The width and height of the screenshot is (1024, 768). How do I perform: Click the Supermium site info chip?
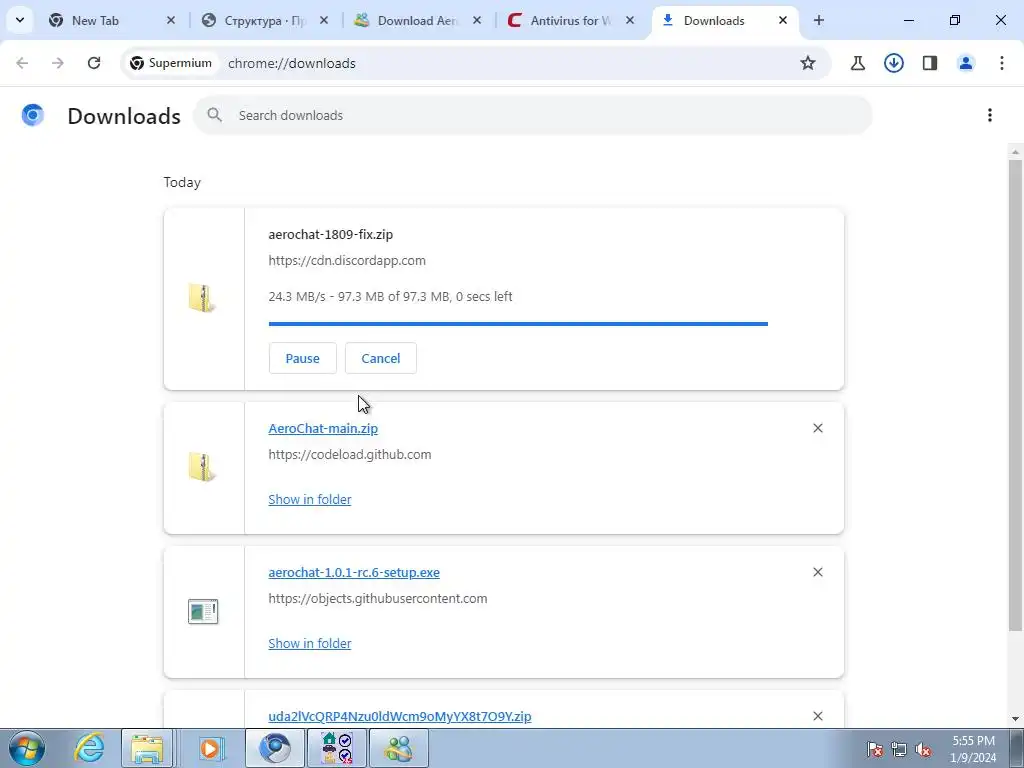(171, 63)
